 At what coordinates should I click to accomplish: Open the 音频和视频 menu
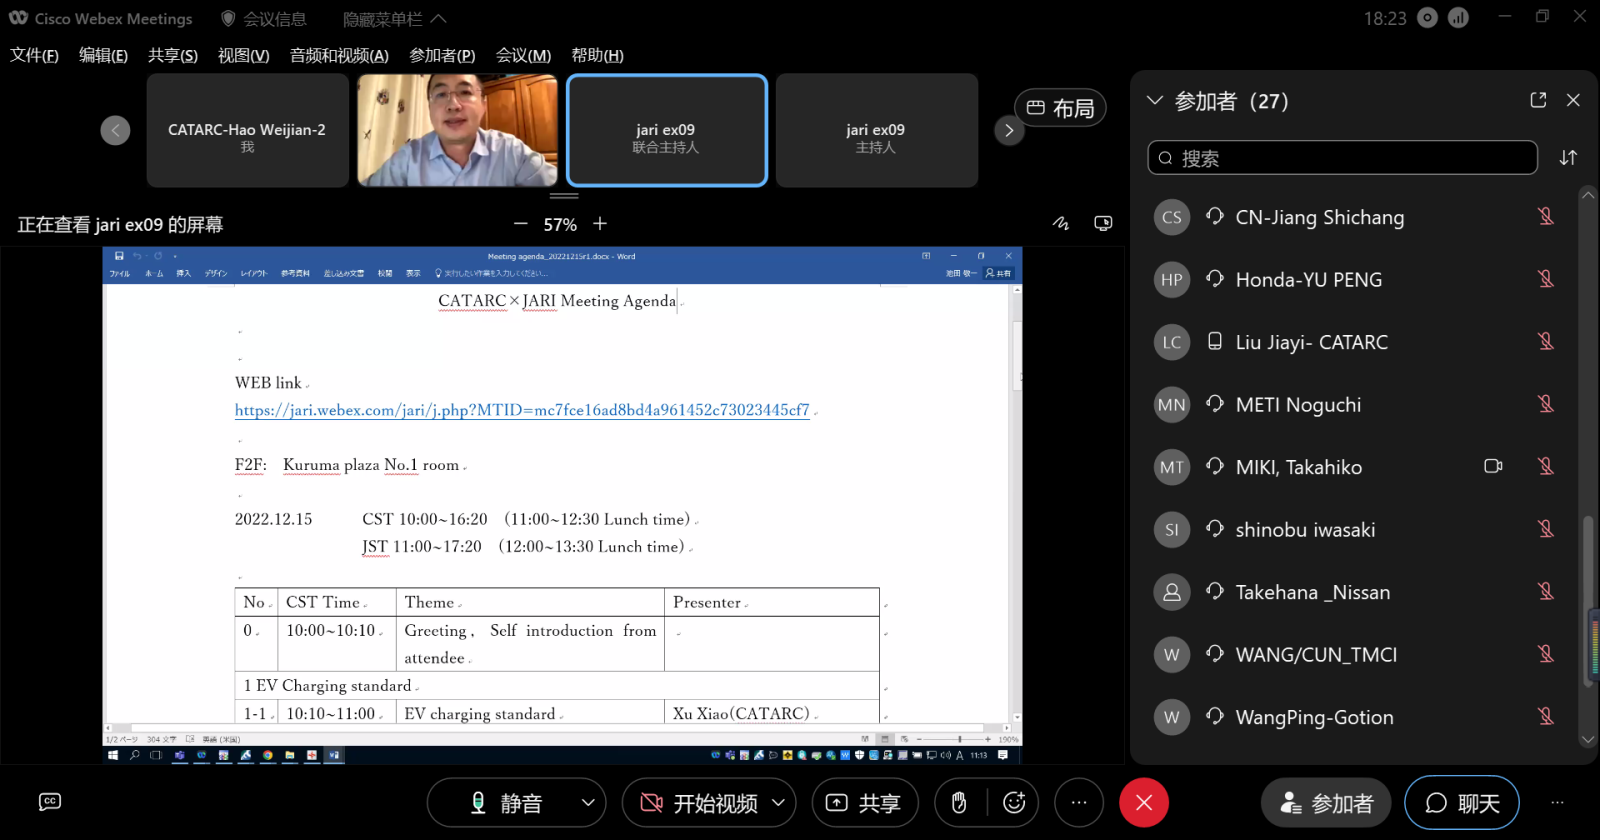pyautogui.click(x=339, y=55)
